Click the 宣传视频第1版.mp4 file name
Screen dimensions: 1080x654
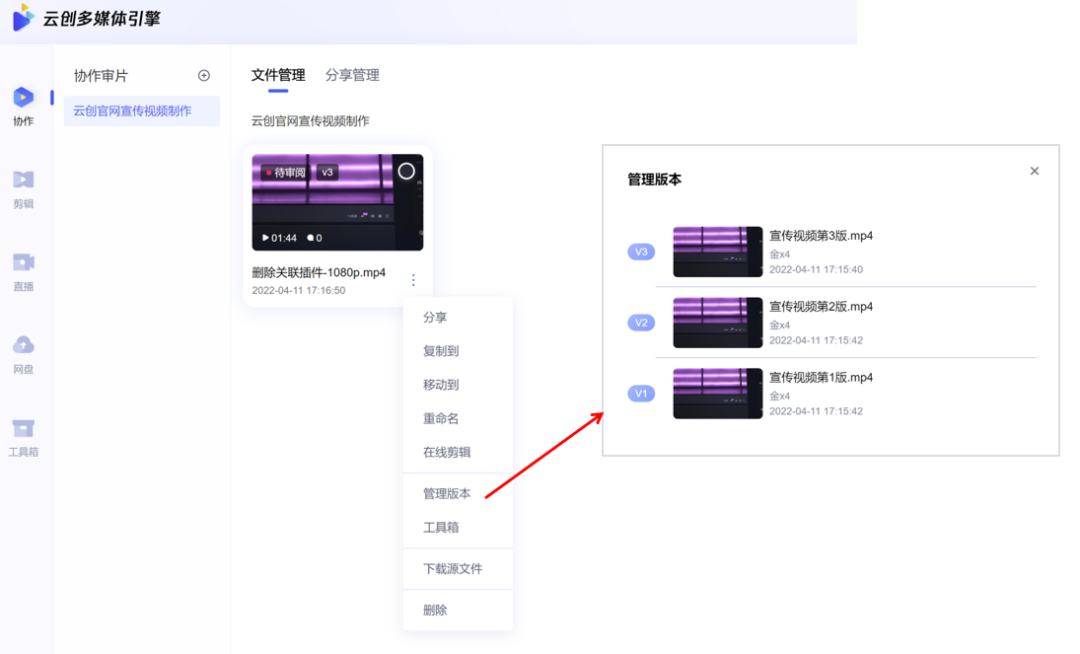pos(821,378)
